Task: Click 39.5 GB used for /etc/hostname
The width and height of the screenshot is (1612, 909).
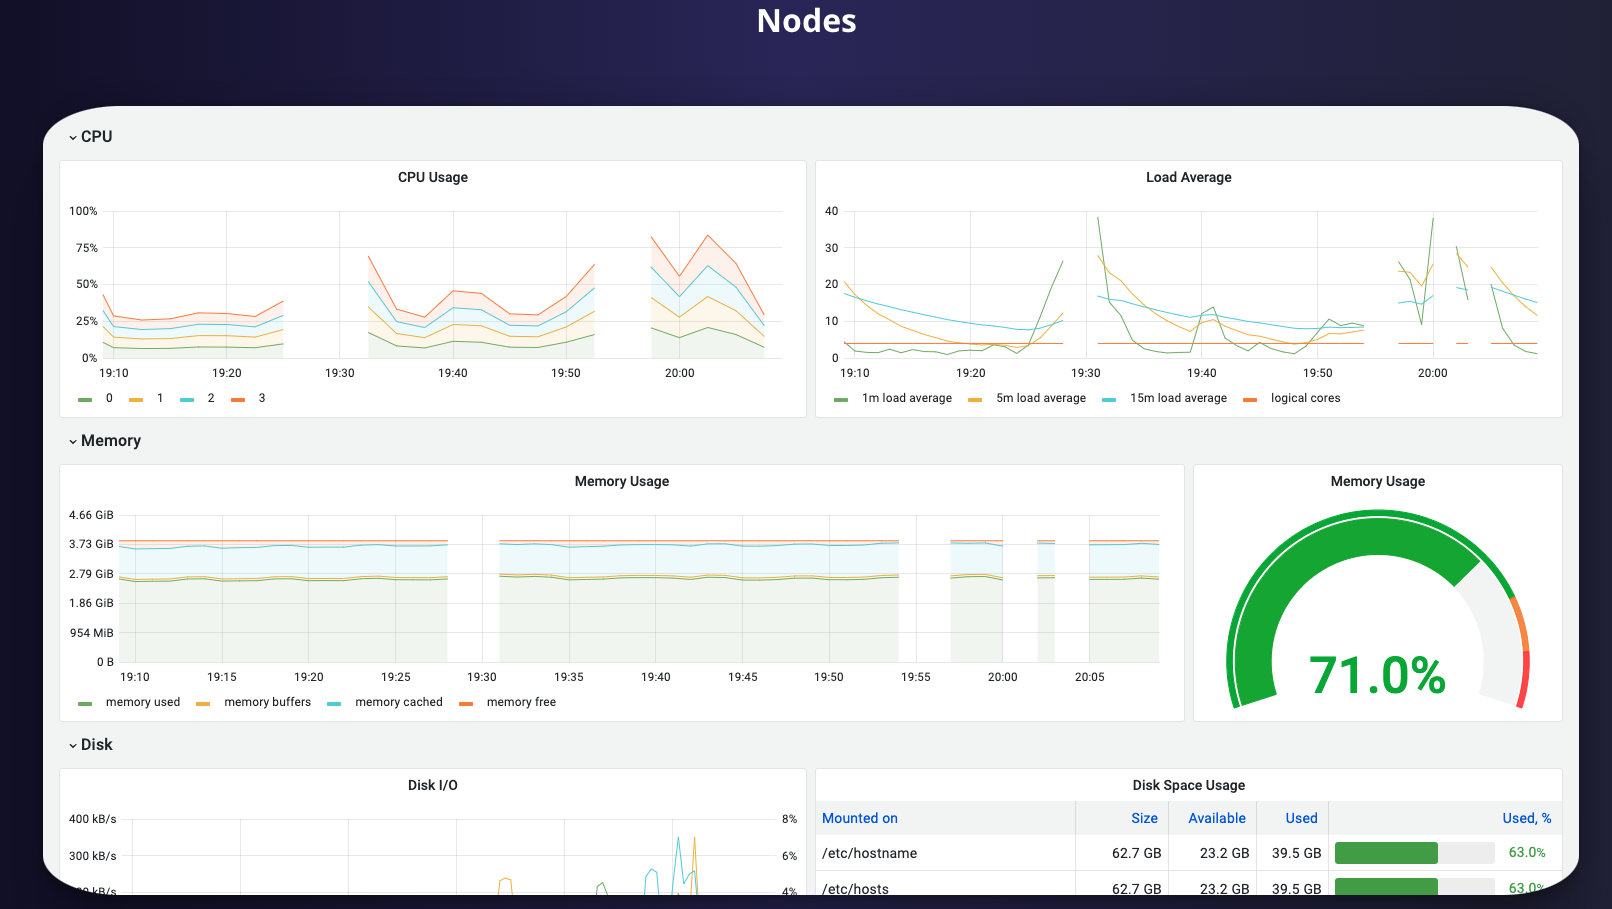Action: (1297, 853)
